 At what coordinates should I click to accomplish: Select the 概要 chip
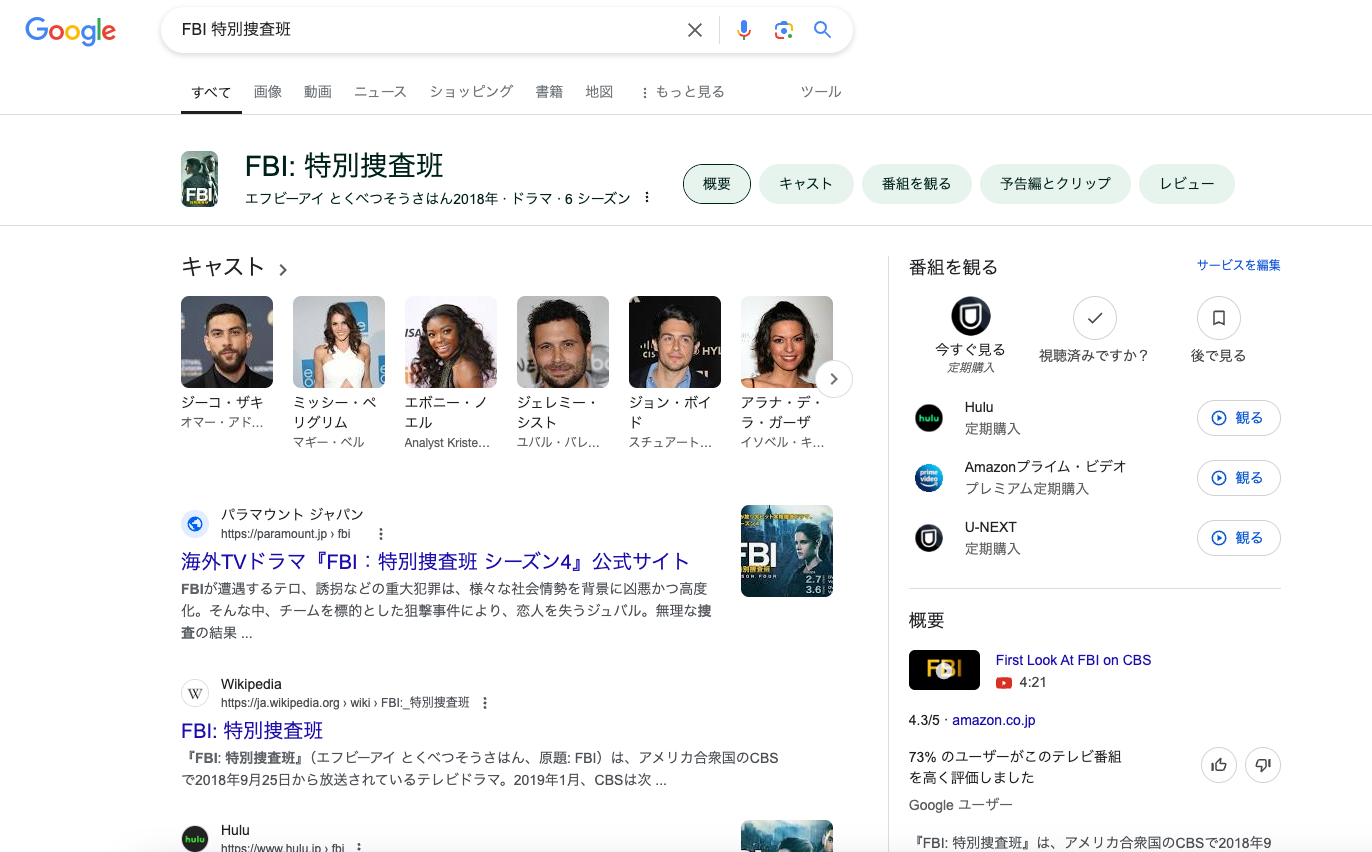(717, 184)
